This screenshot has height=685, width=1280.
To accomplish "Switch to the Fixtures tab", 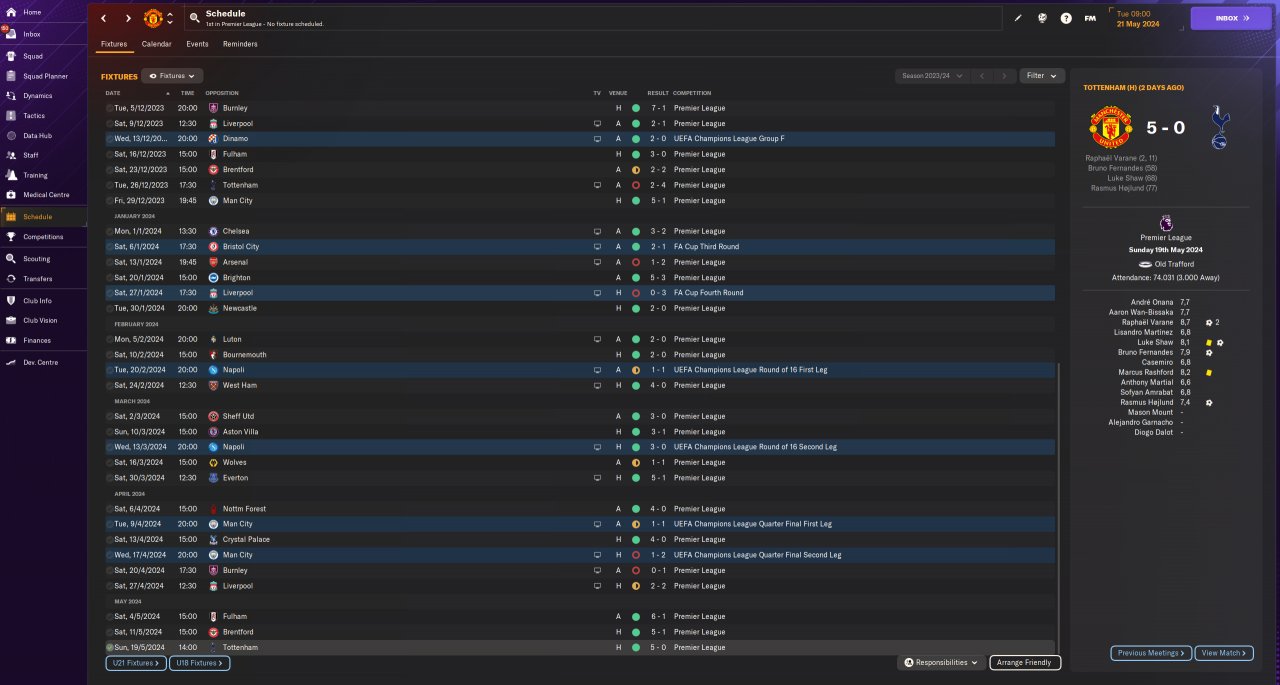I will (114, 45).
